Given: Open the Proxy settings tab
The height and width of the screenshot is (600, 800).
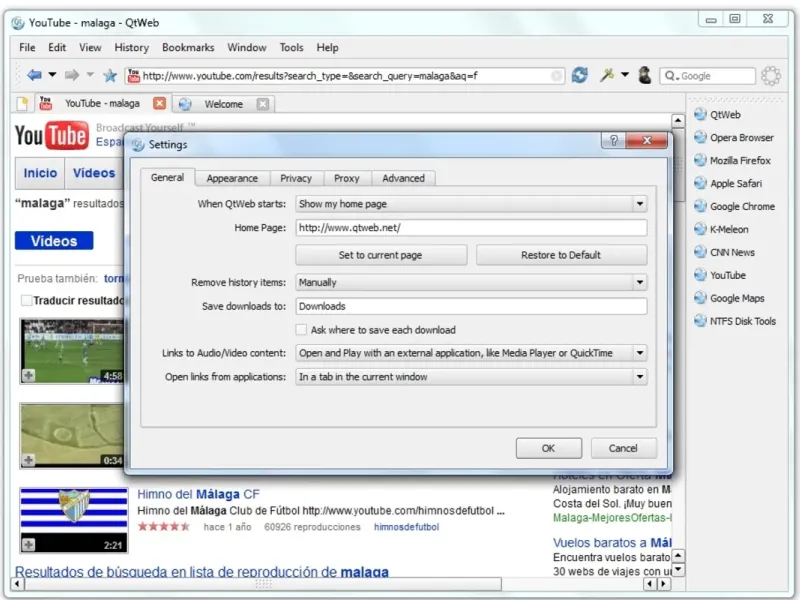Looking at the screenshot, I should pyautogui.click(x=346, y=179).
